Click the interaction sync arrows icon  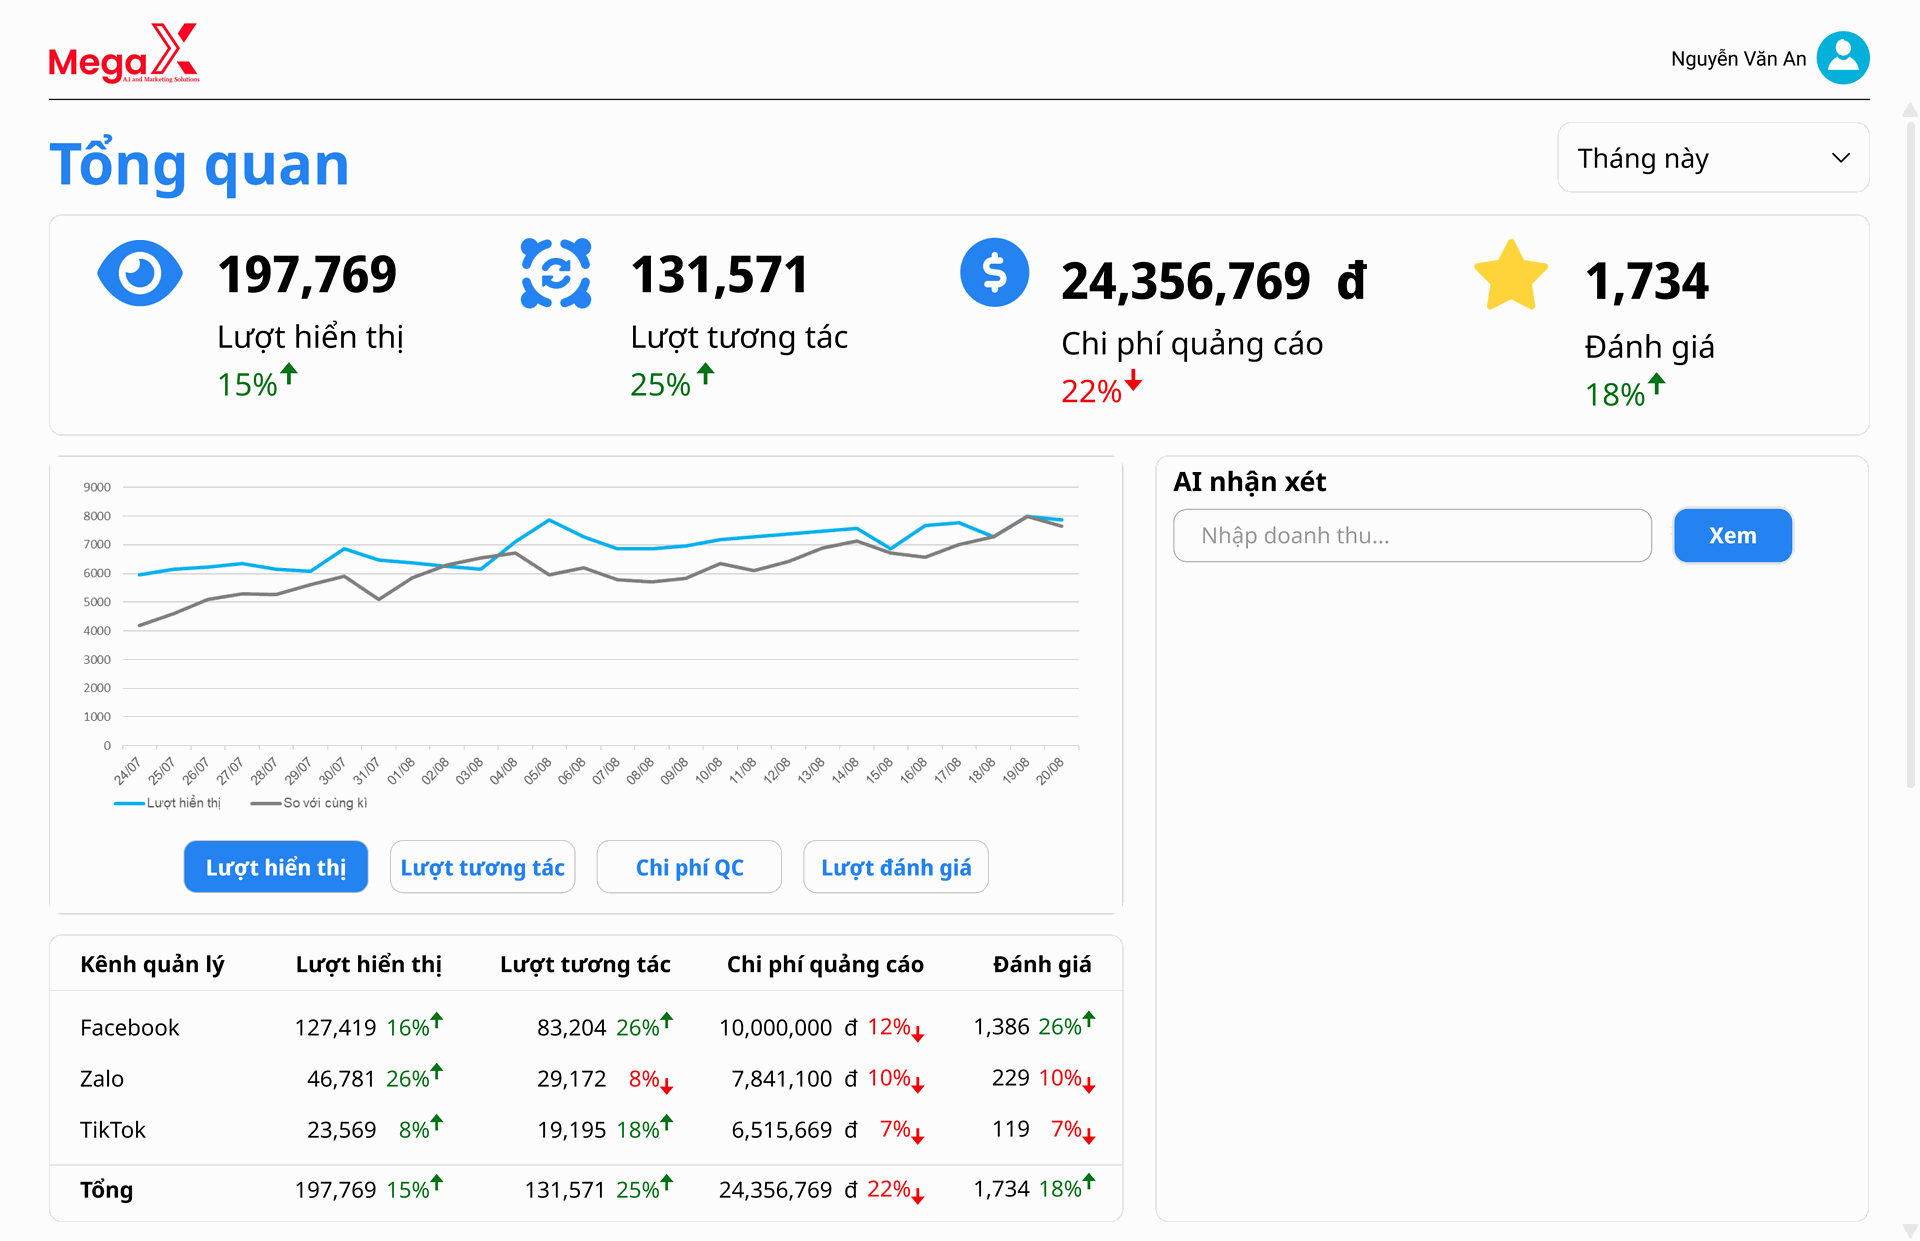tap(556, 273)
